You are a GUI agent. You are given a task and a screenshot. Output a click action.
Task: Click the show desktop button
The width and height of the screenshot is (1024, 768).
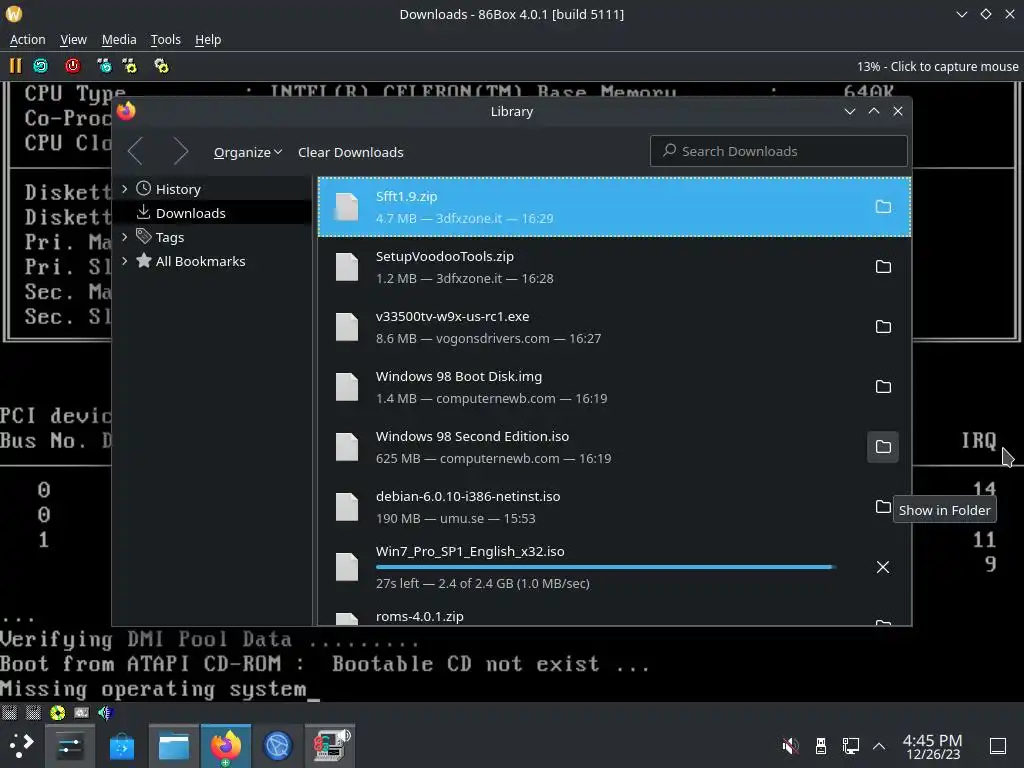pos(998,746)
